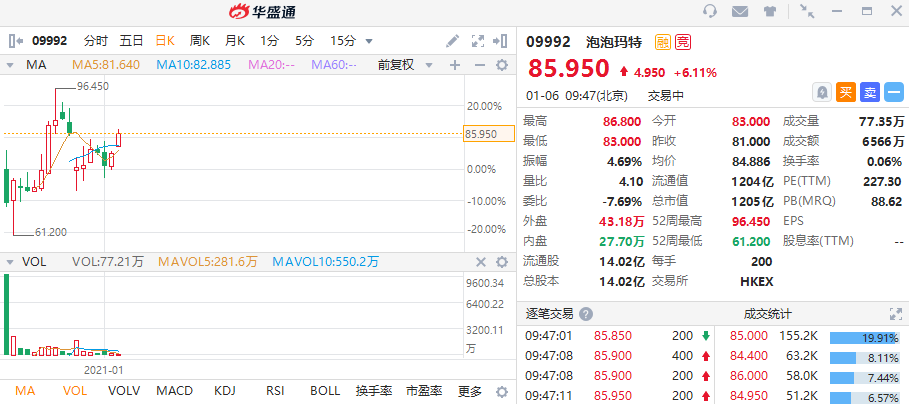Viewport: 909px width, 404px height.
Task: Expand MA indicator dropdown triangle
Action: click(9, 65)
